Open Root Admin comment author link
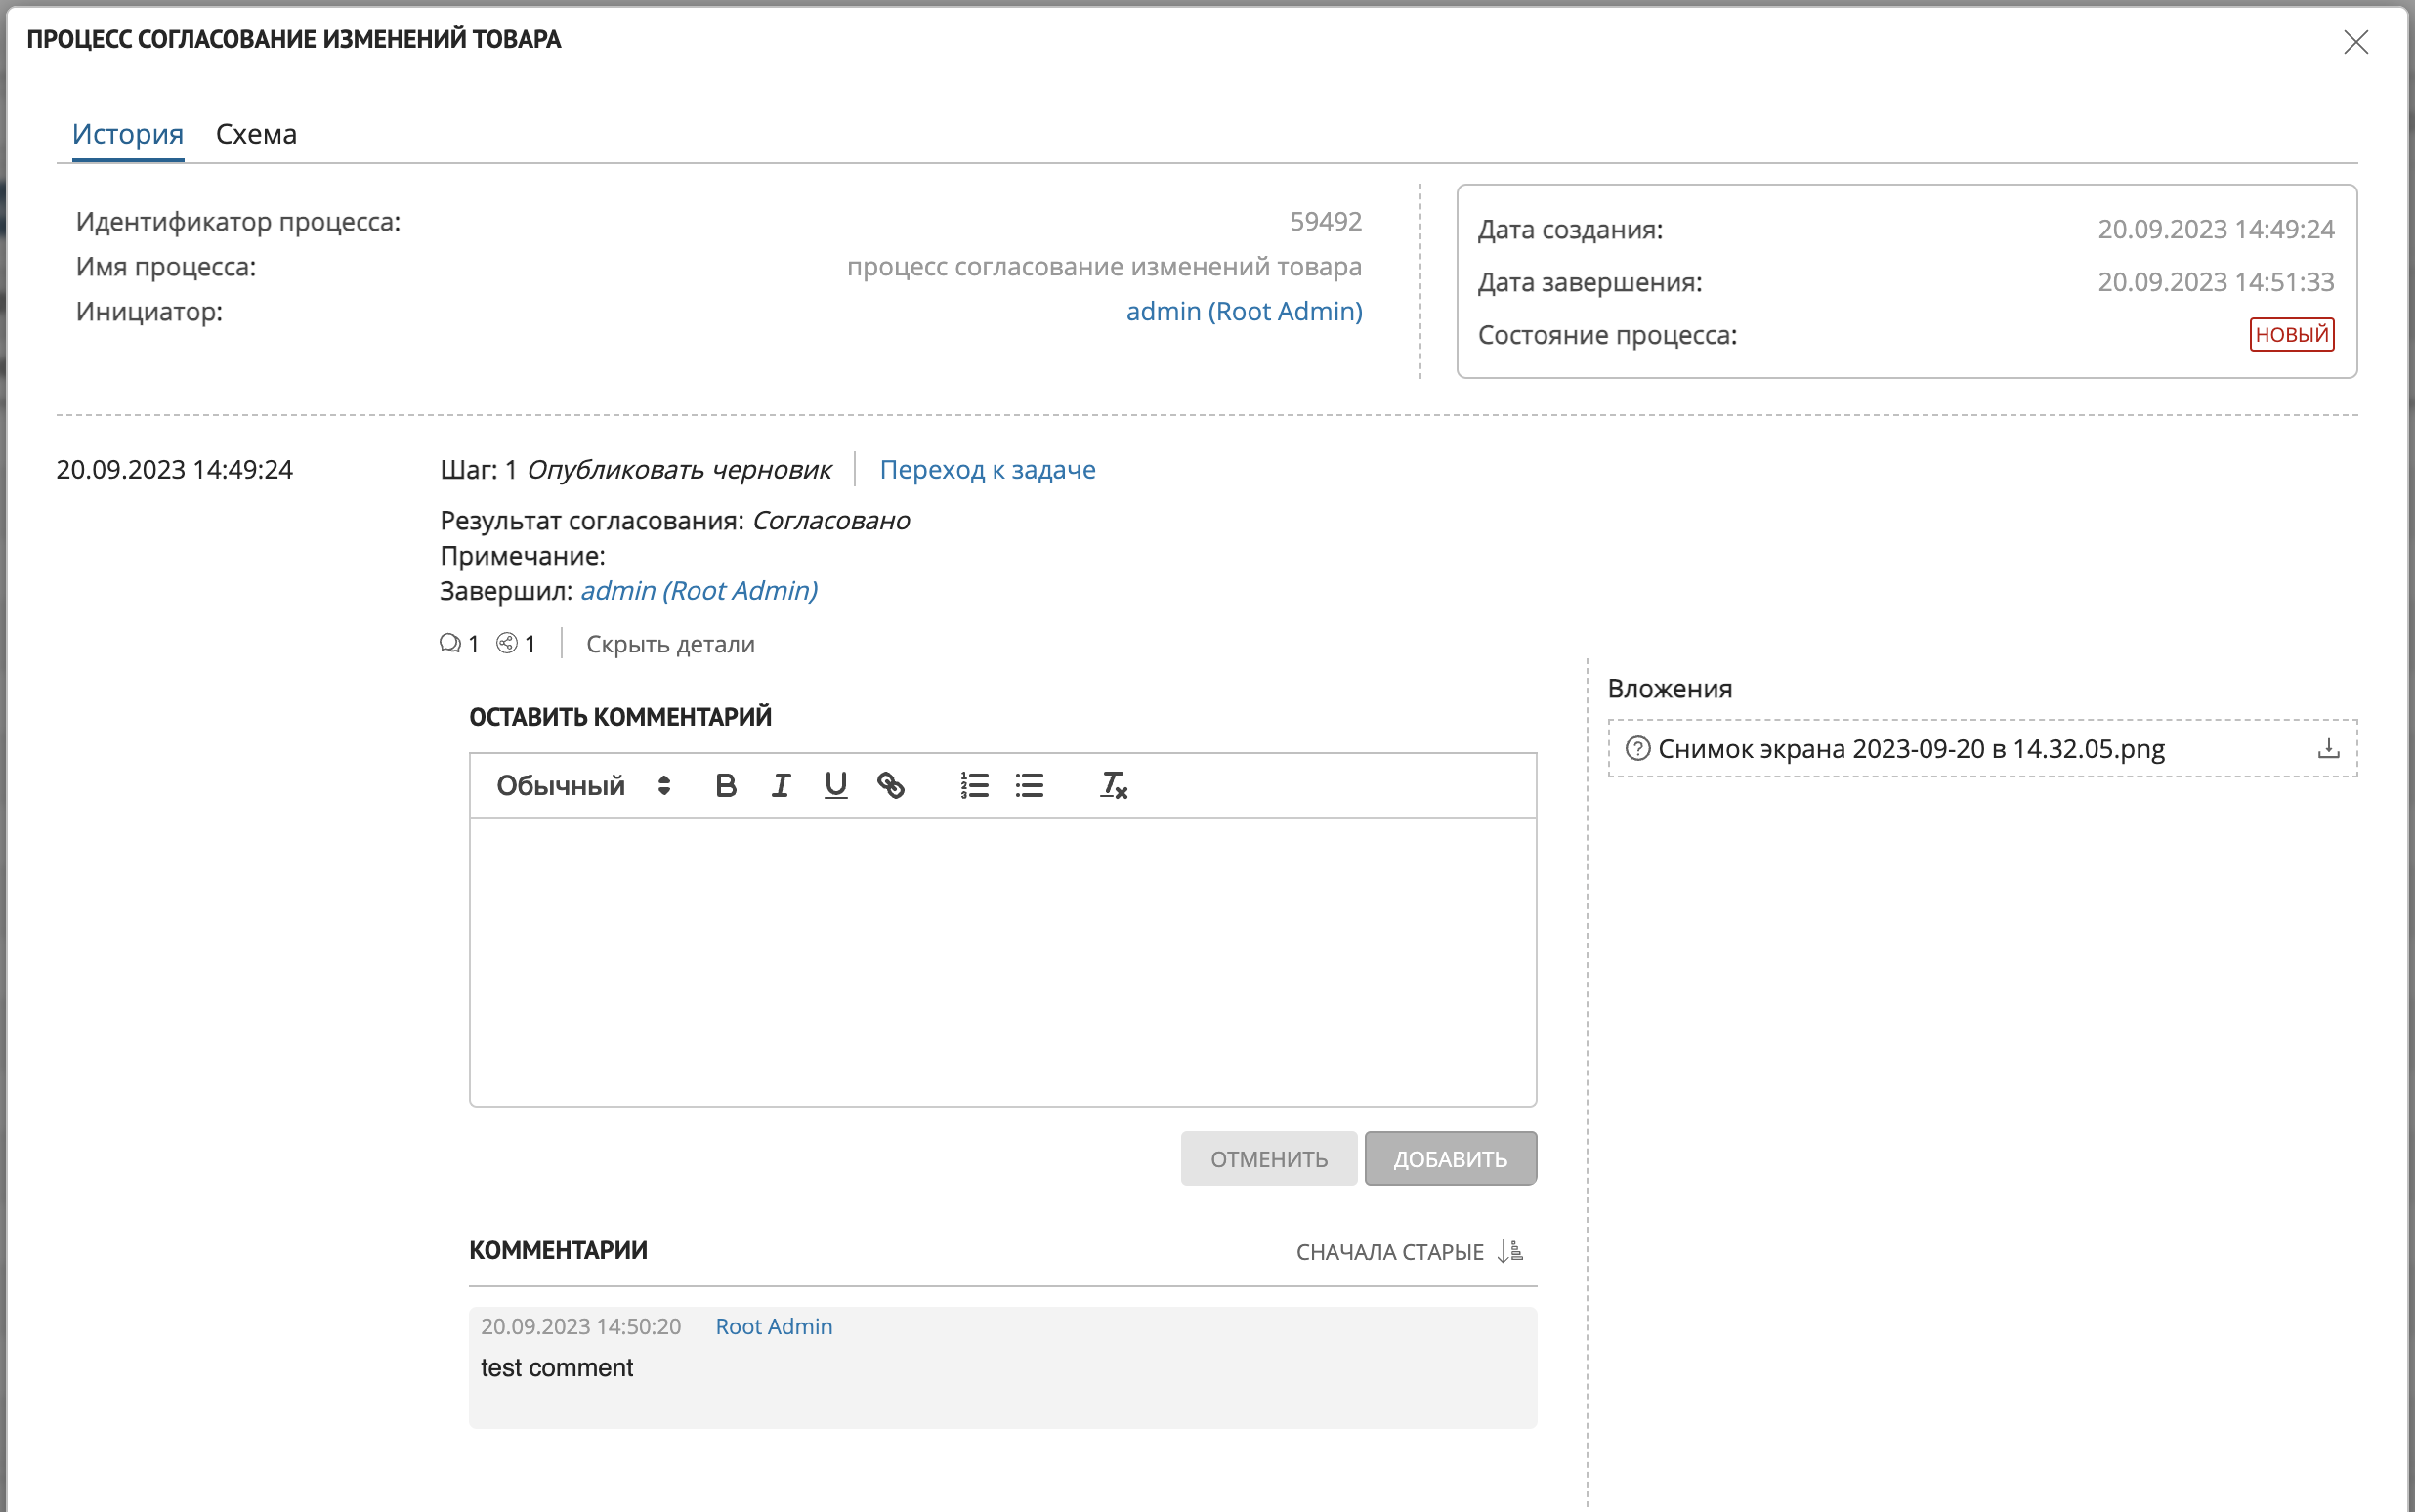 (x=774, y=1327)
